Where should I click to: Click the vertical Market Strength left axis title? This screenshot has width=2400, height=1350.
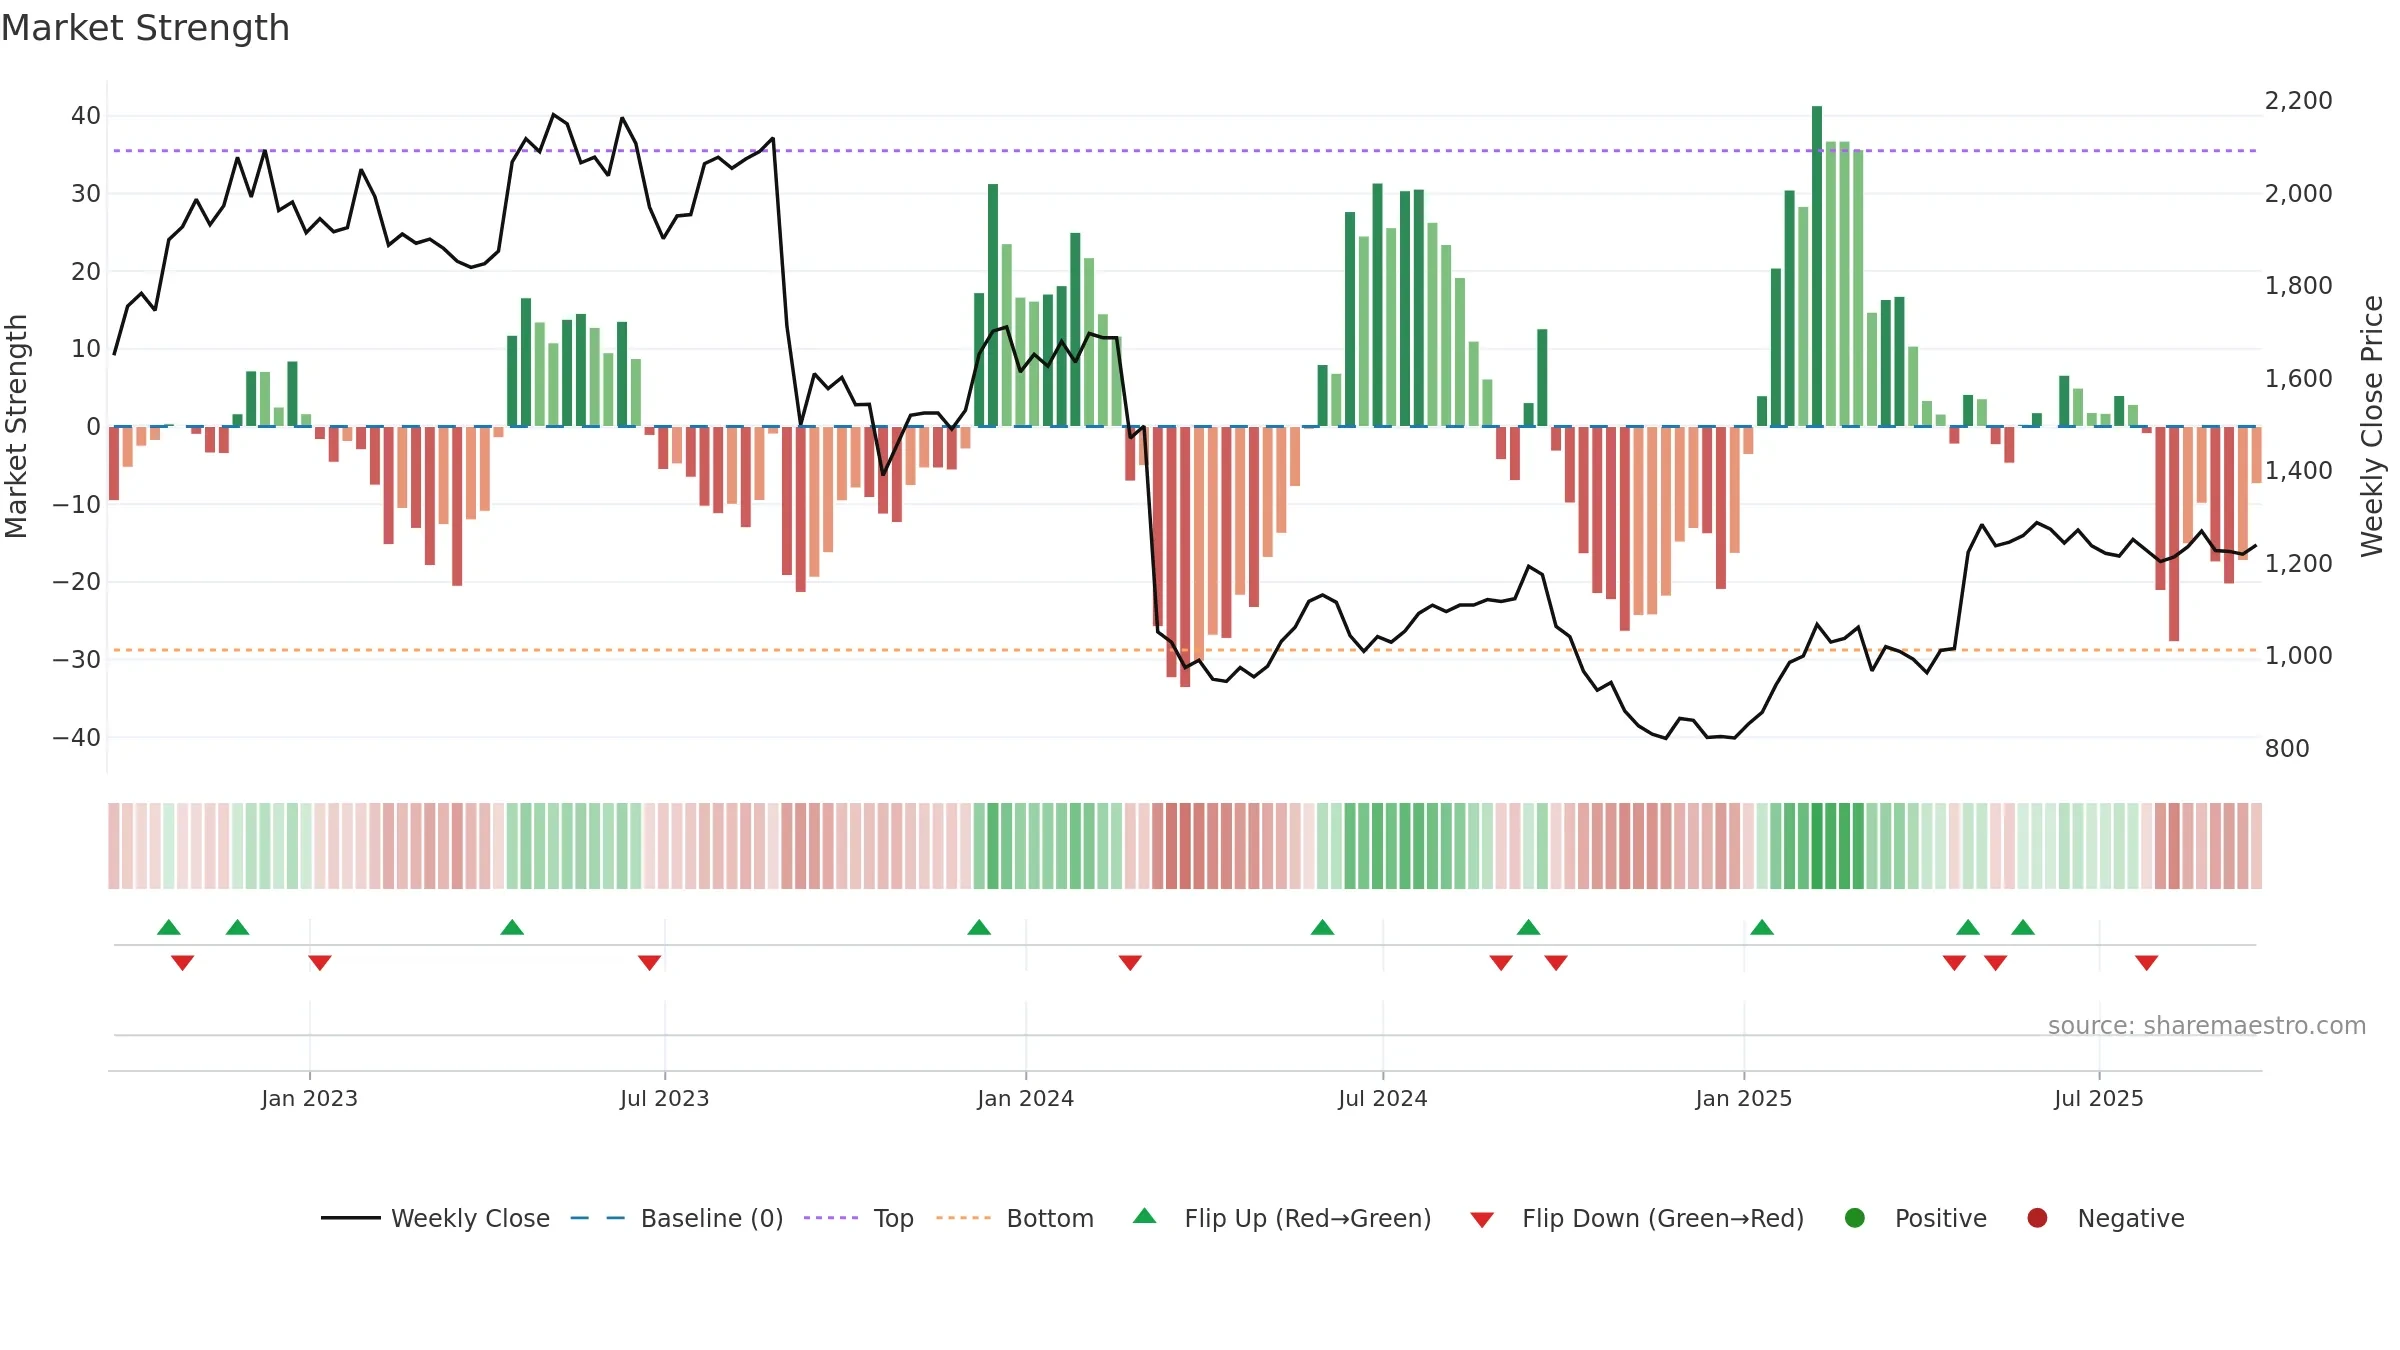coord(16,426)
